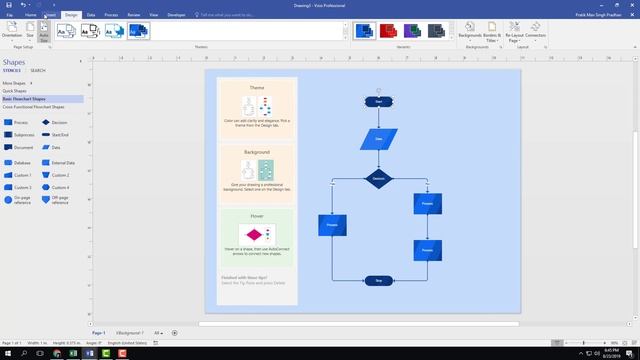Screen dimensions: 640x360
Task: Pick the Data shape in stencil
Action: pos(51,147)
